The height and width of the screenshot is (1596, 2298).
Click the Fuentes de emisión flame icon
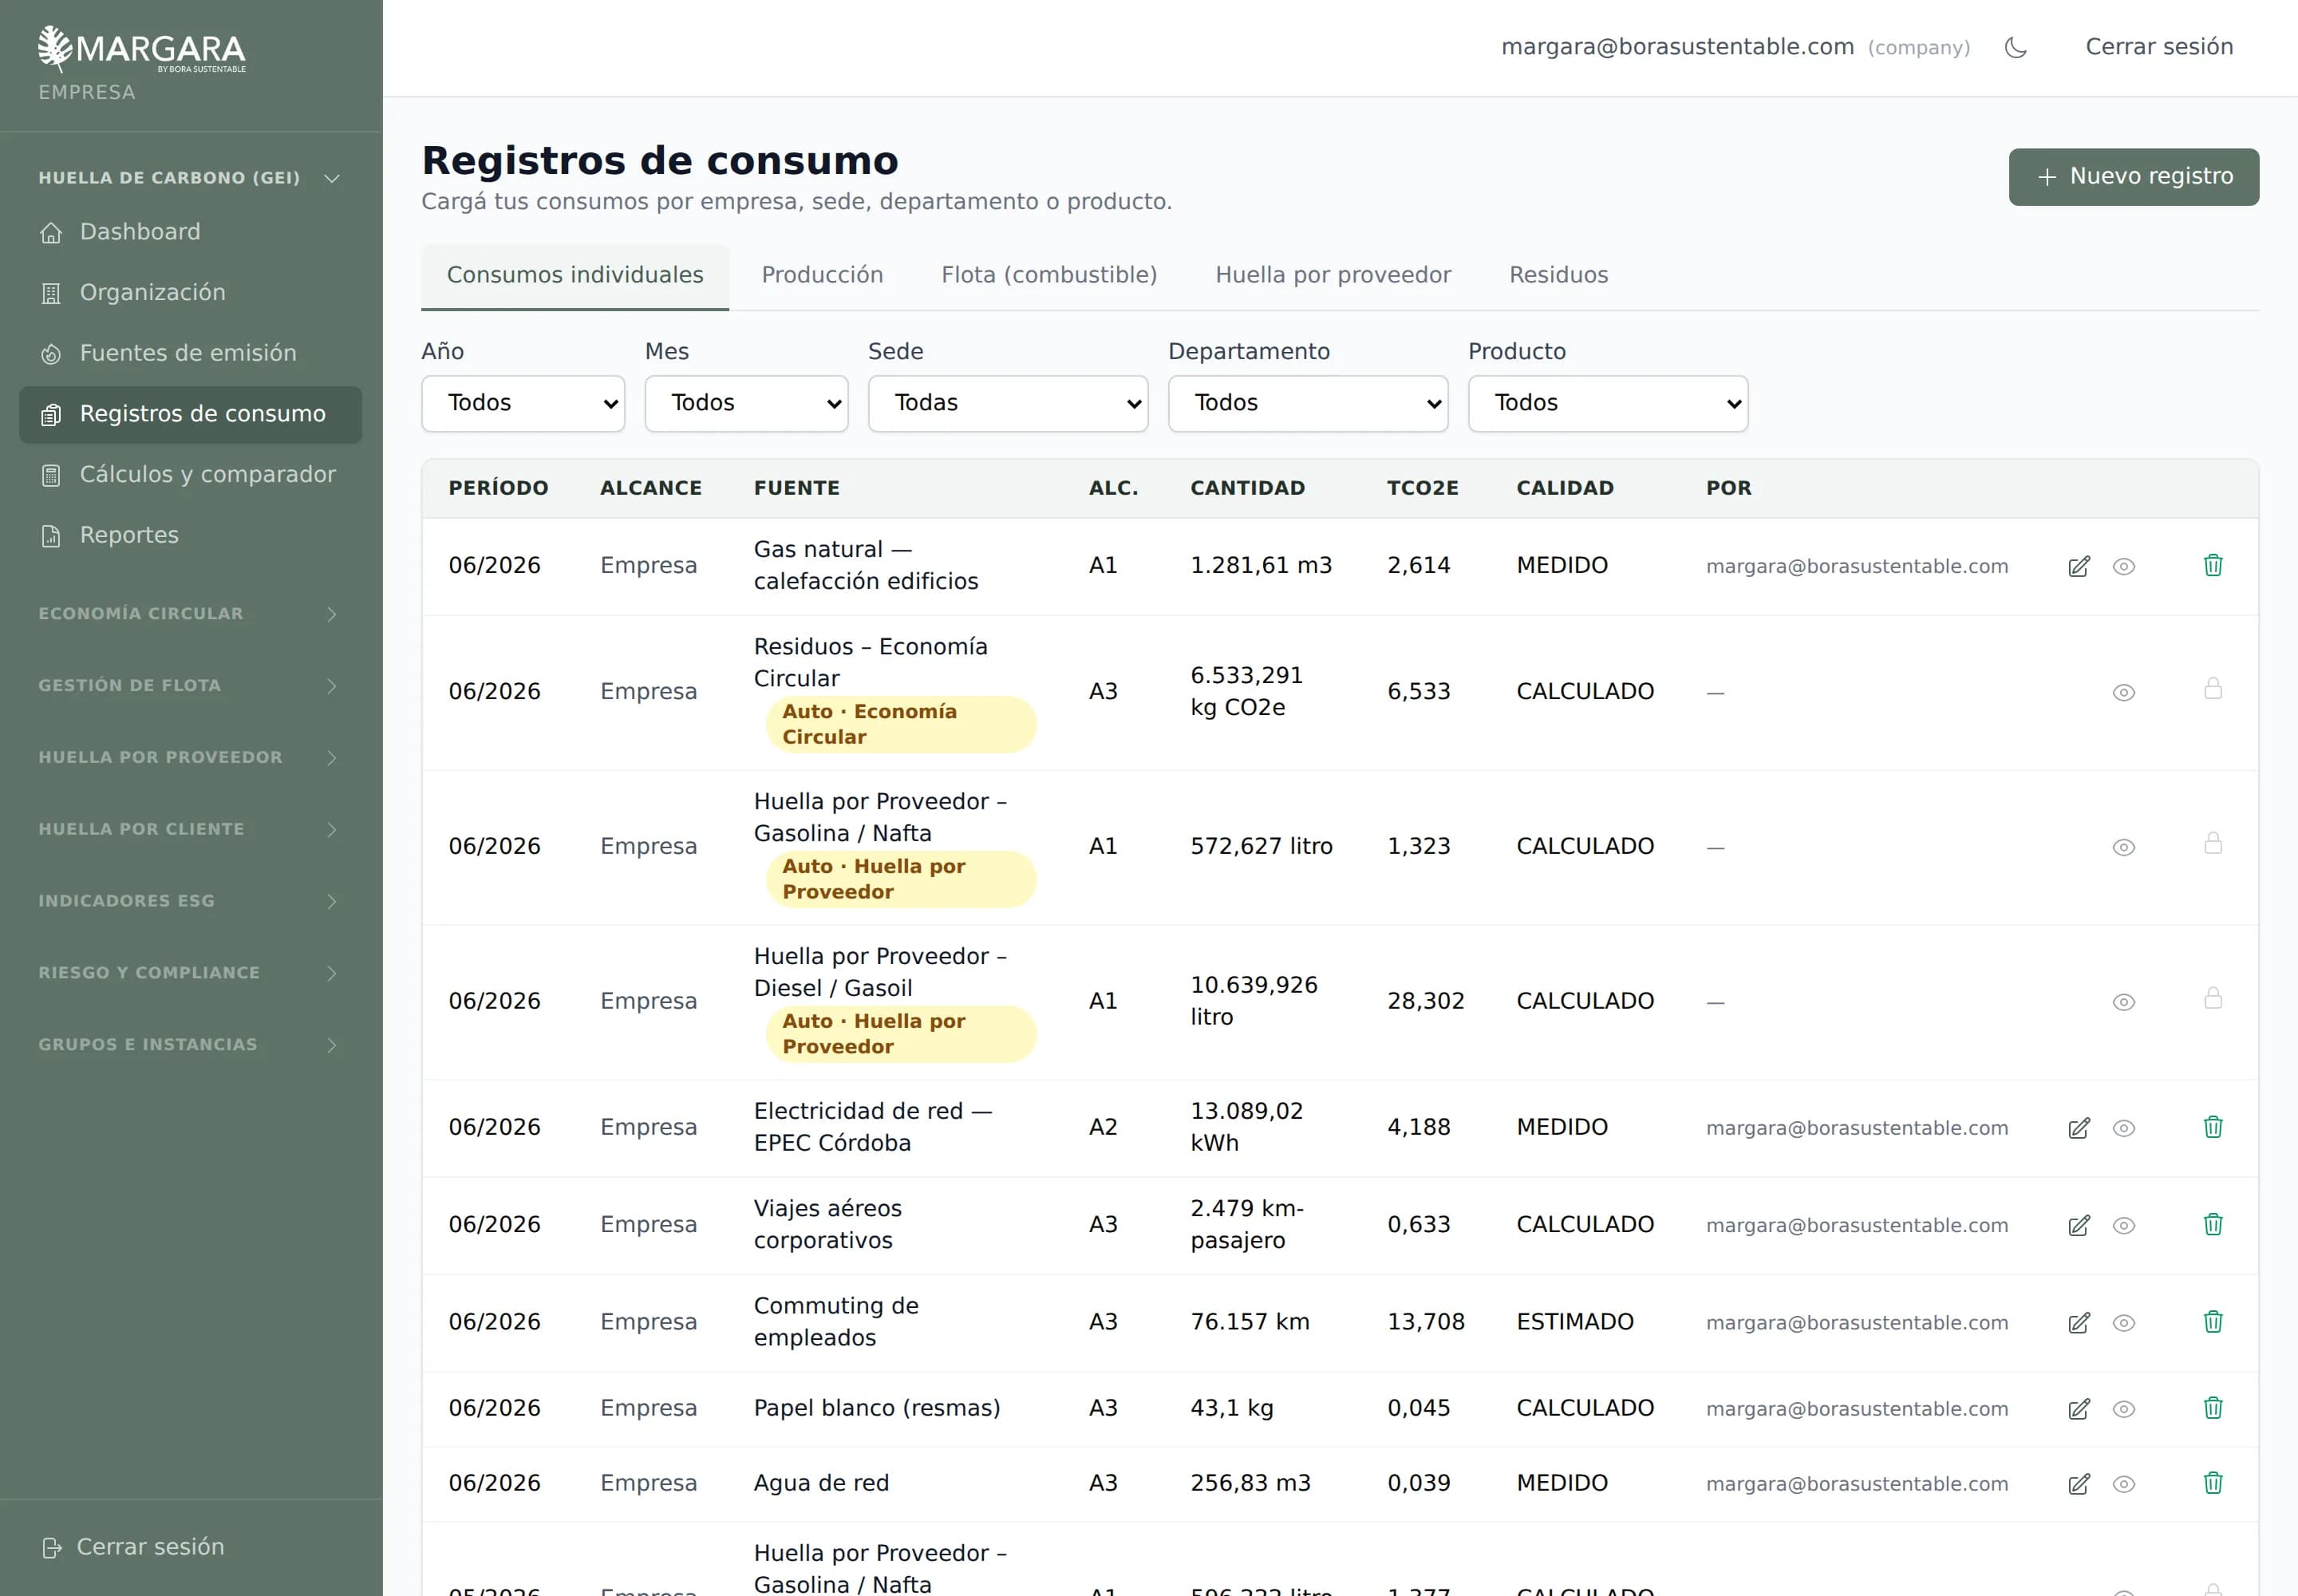[51, 354]
